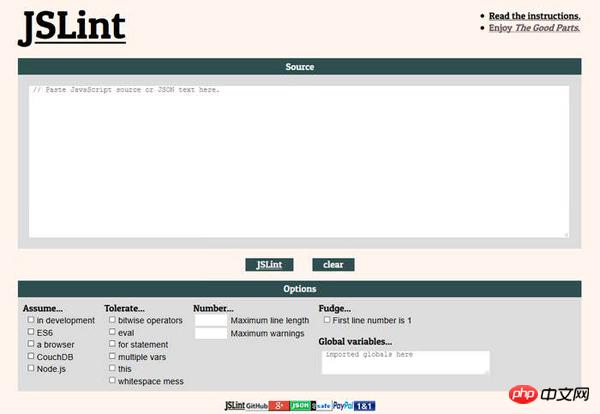The width and height of the screenshot is (600, 414).
Task: Open the GitHub footer badge
Action: point(257,406)
